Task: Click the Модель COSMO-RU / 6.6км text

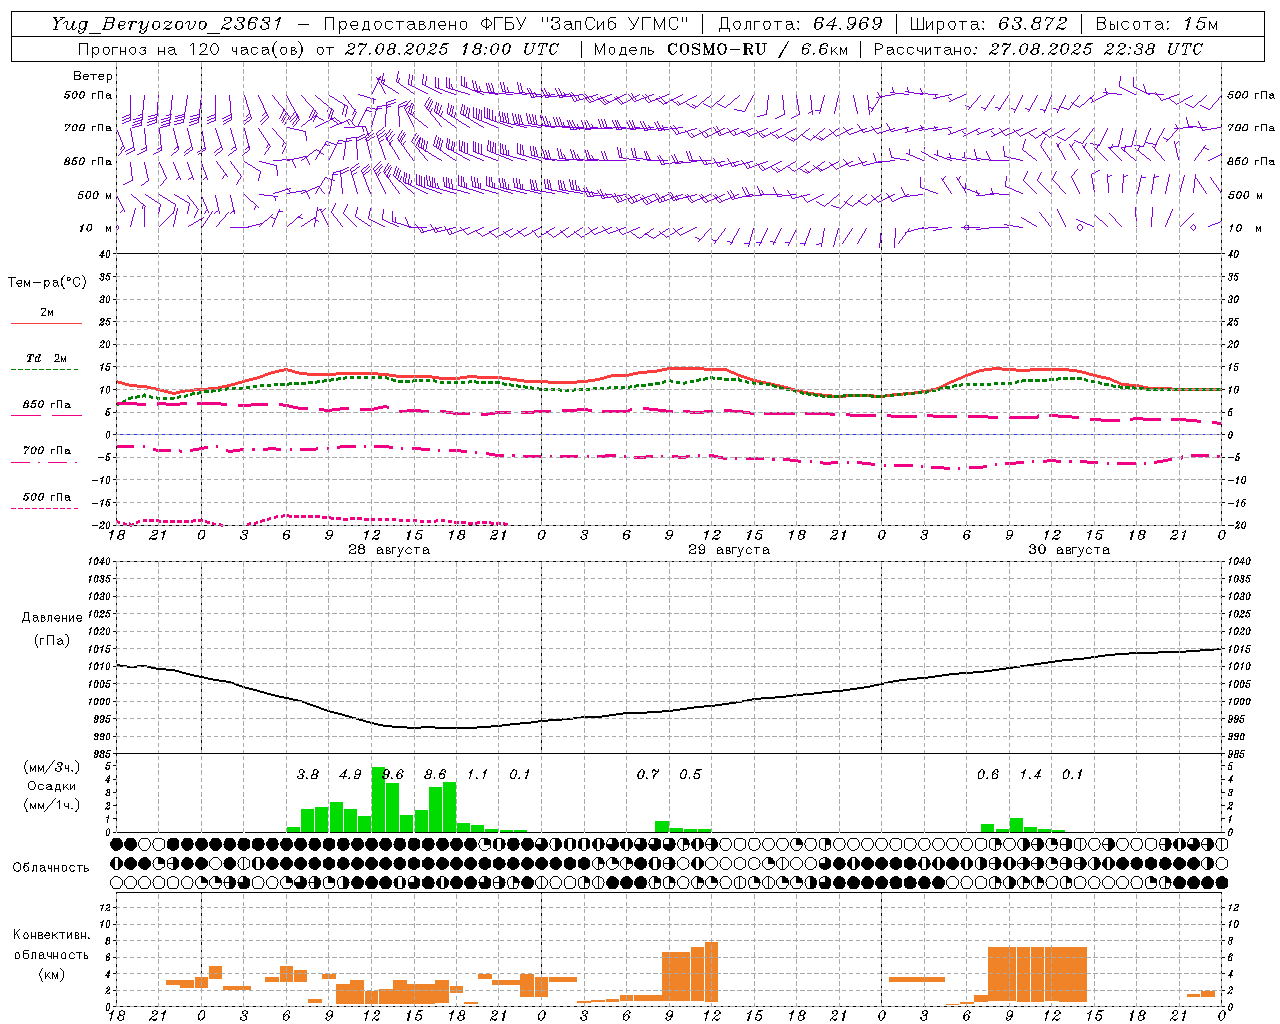Action: (x=720, y=48)
